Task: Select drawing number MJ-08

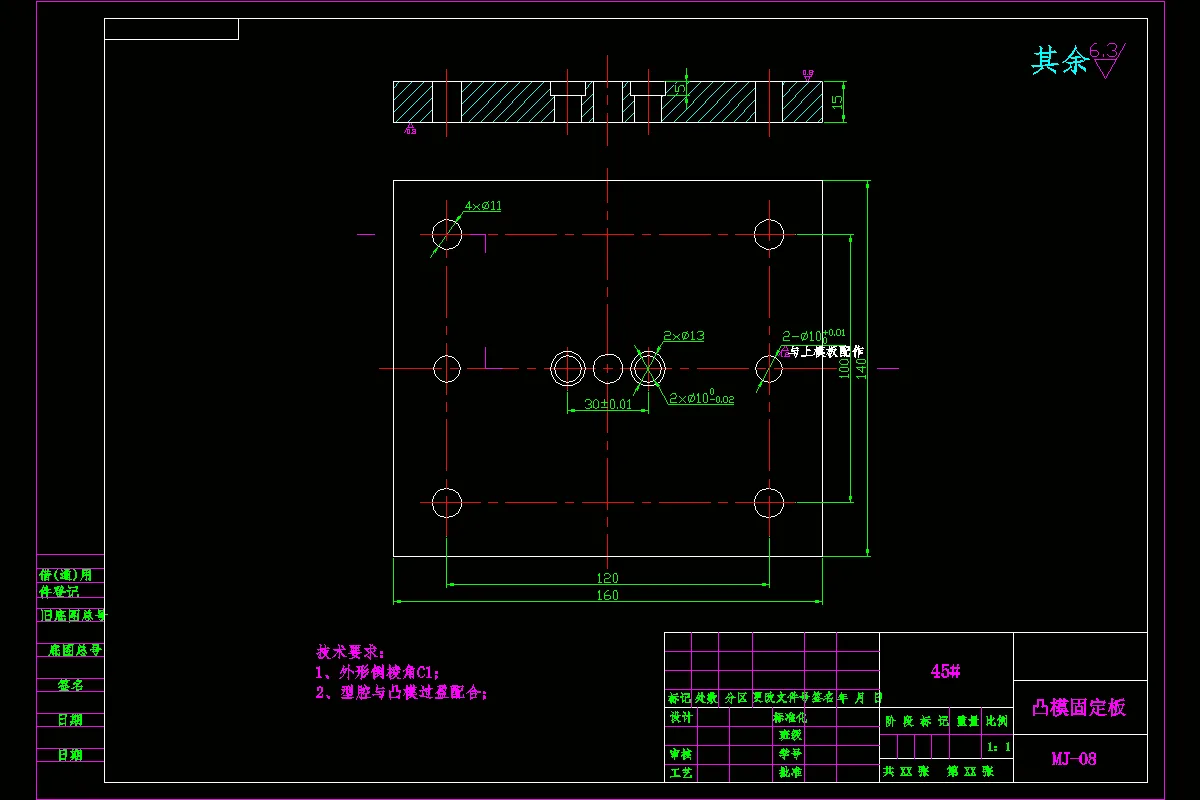Action: click(1074, 758)
